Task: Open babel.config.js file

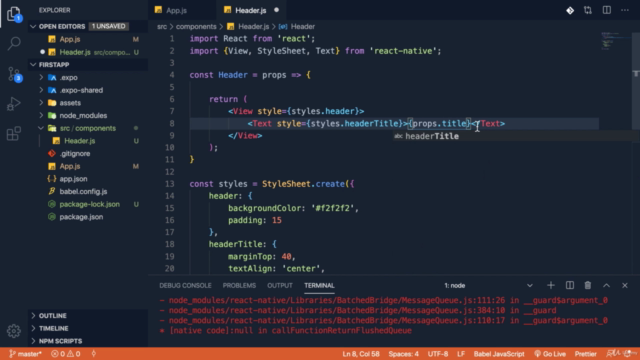Action: 88,191
